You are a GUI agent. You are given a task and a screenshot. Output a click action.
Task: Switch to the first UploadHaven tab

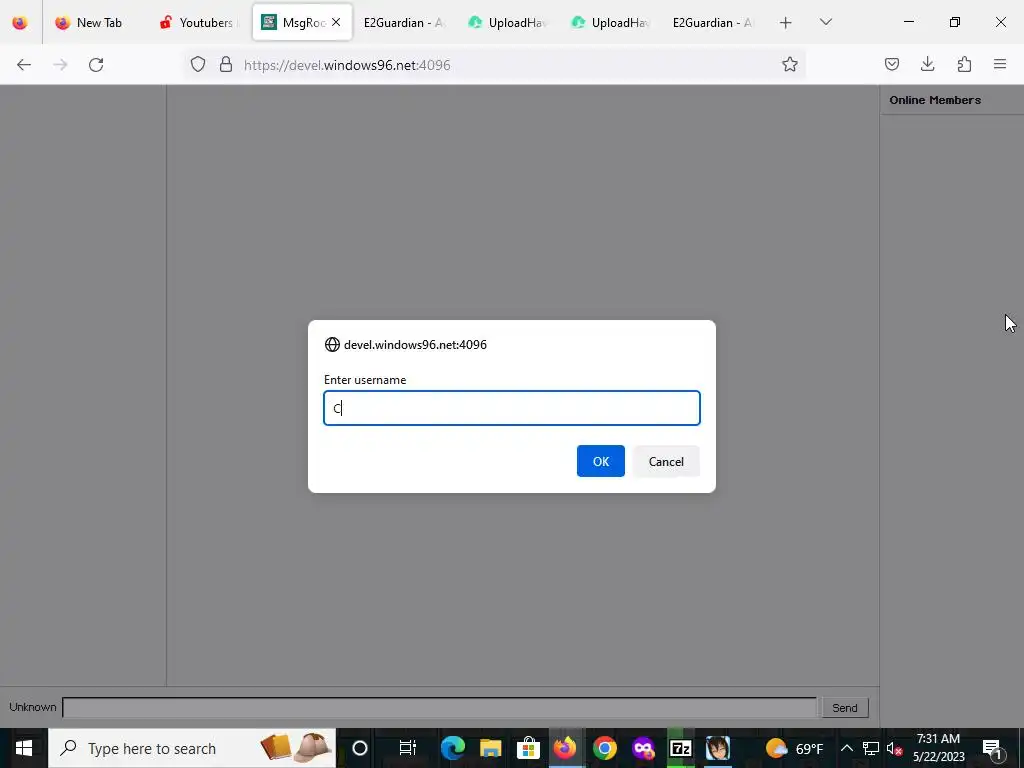click(507, 22)
